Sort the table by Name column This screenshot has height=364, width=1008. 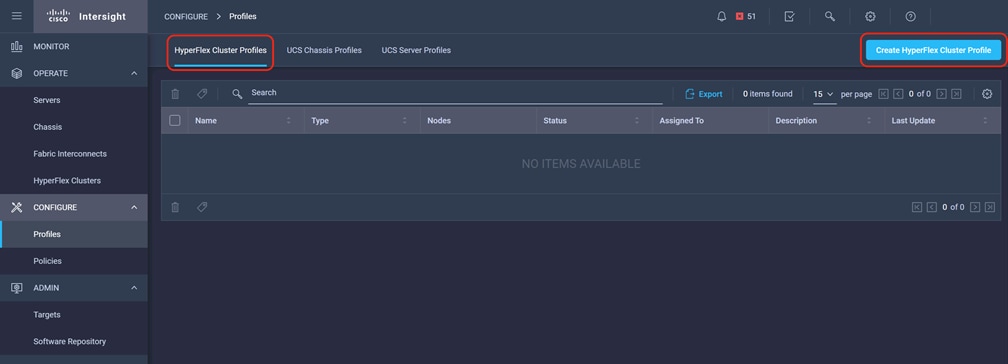[x=289, y=121]
